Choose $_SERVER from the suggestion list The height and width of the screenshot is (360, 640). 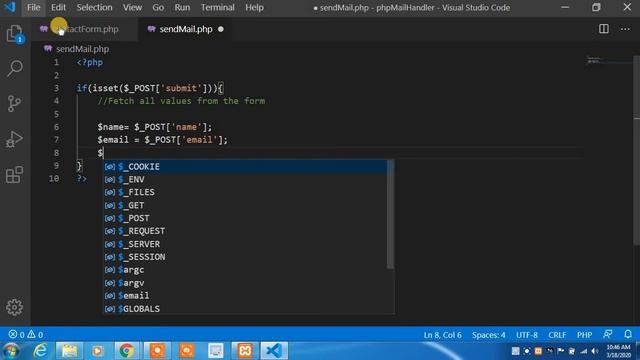click(x=245, y=244)
